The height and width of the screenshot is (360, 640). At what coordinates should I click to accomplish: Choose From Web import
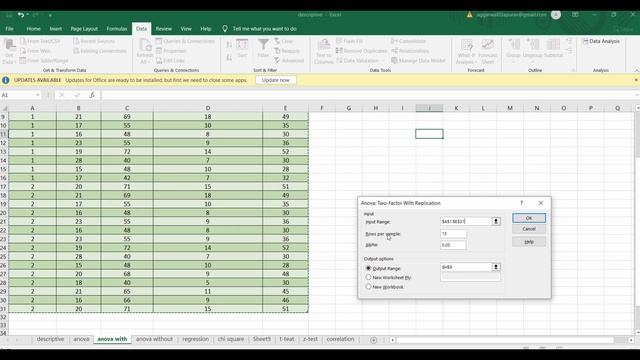coord(36,51)
